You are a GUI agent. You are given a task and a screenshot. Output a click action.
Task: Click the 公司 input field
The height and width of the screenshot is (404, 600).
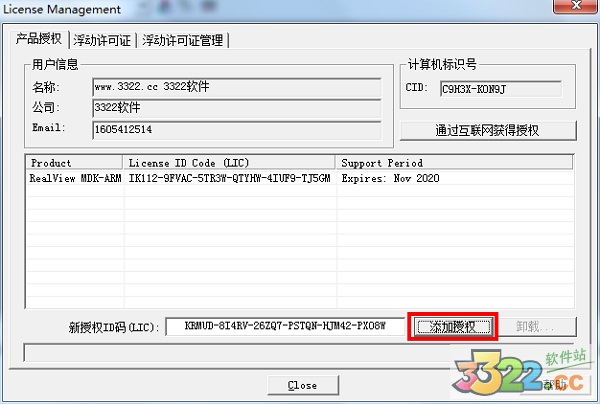pos(236,108)
